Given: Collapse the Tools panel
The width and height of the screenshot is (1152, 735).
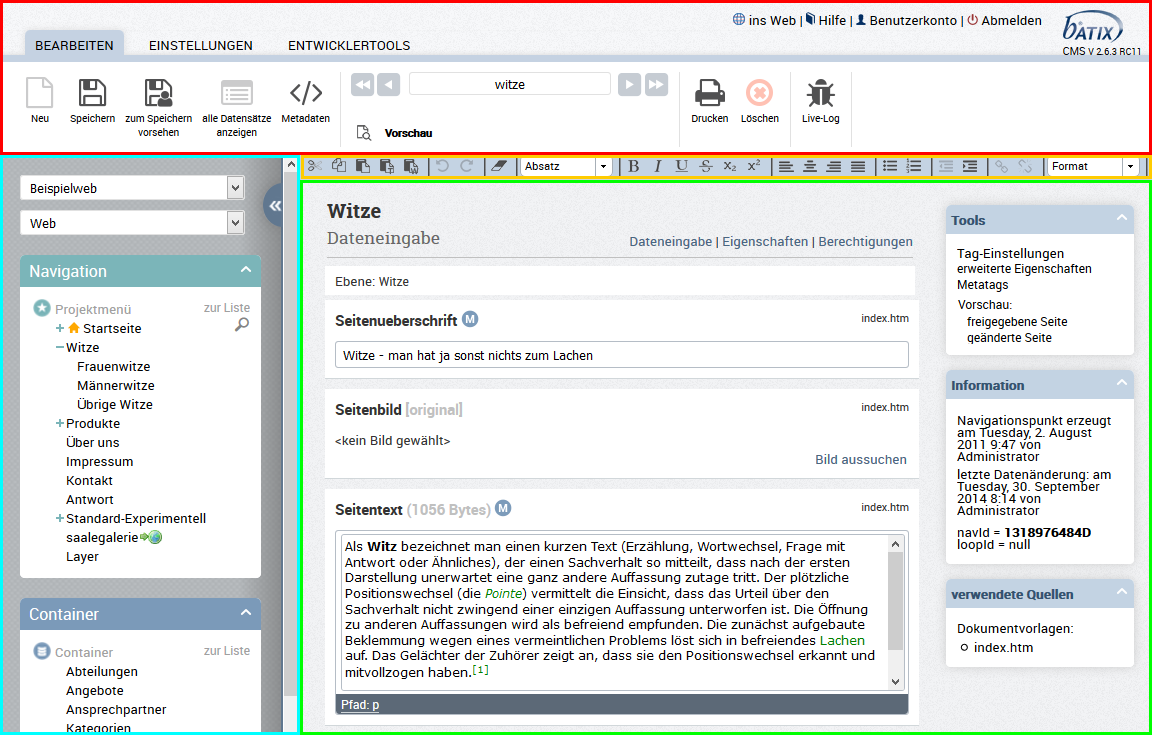Looking at the screenshot, I should 1121,218.
